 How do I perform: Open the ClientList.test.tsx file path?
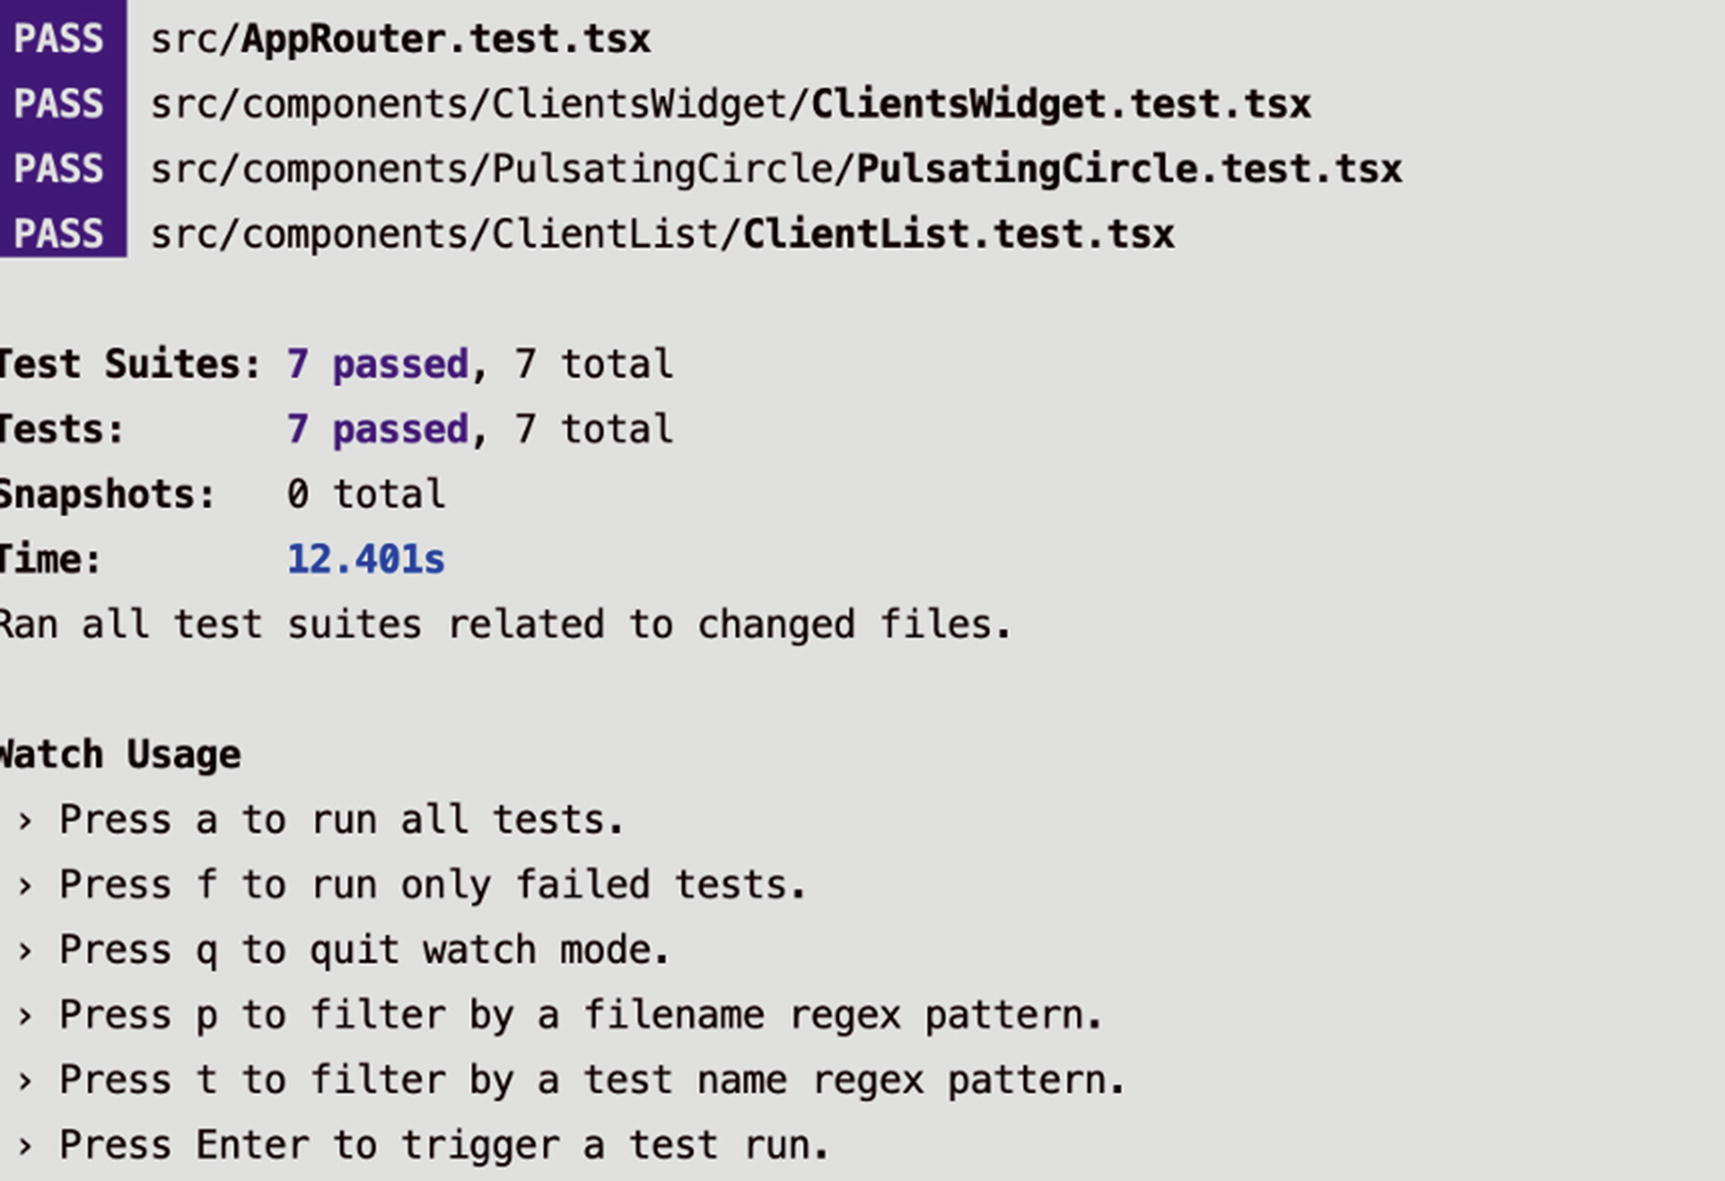tap(662, 234)
